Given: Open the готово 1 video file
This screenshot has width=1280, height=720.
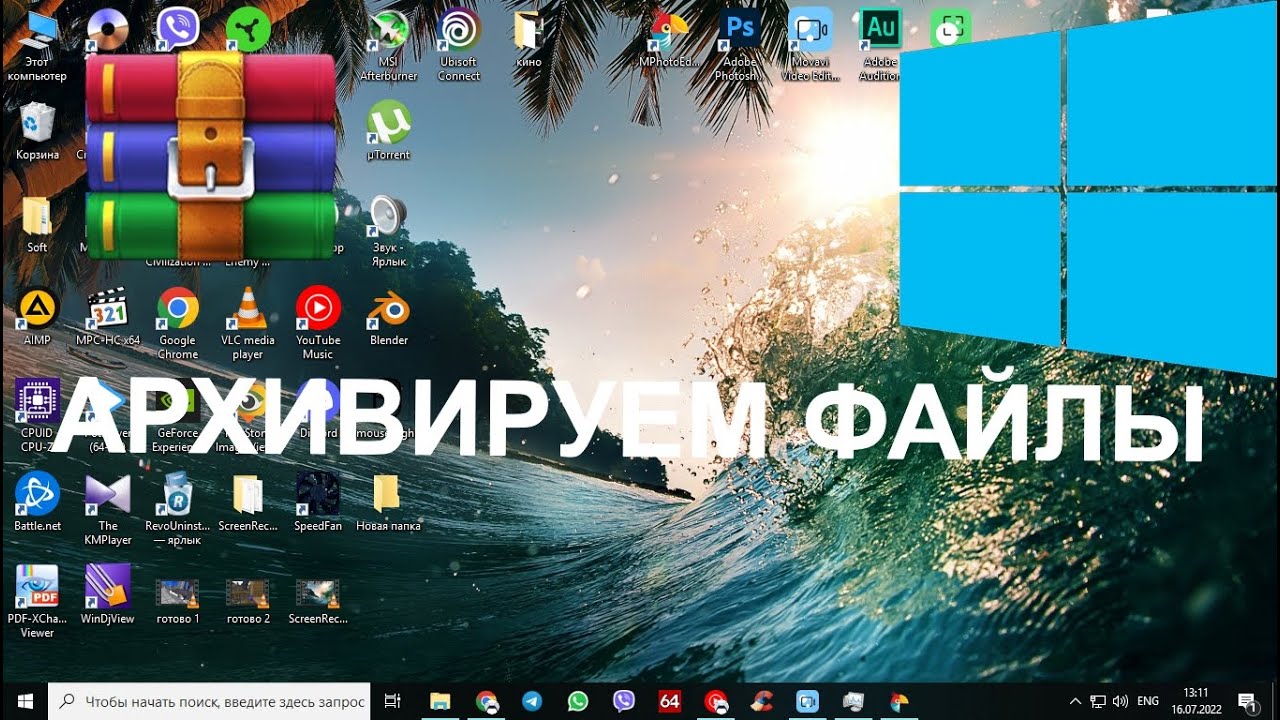Looking at the screenshot, I should [x=178, y=601].
